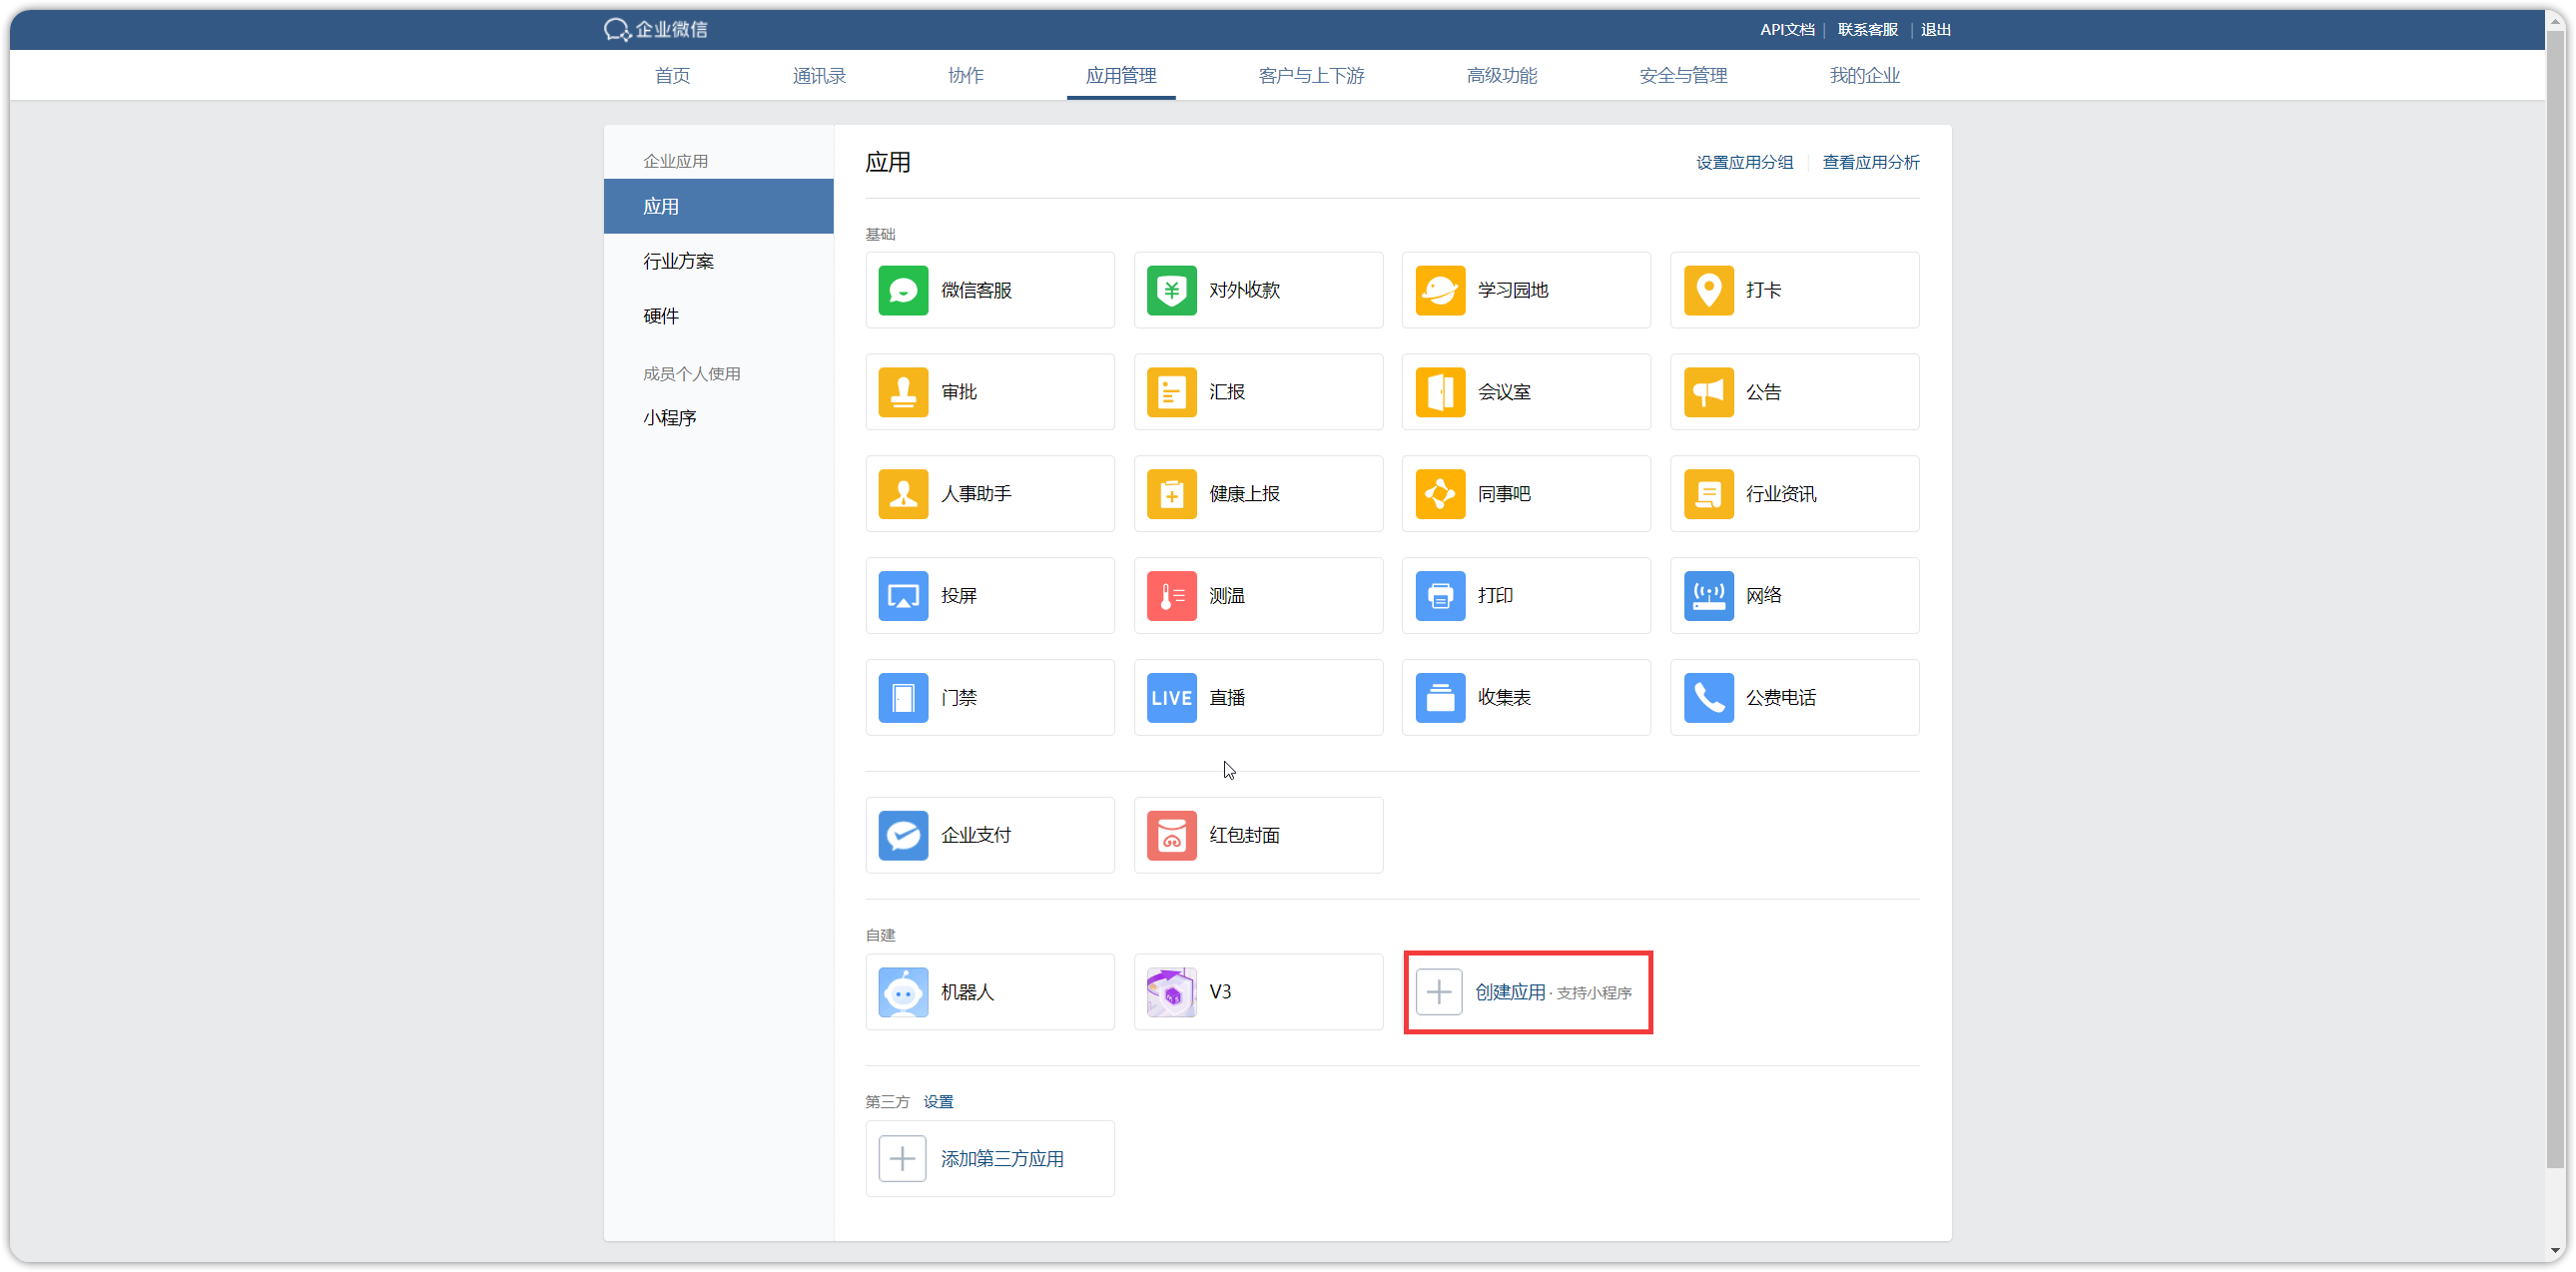Open the 对外收款 payment app icon
Viewport: 2576px width, 1272px height.
pos(1171,290)
